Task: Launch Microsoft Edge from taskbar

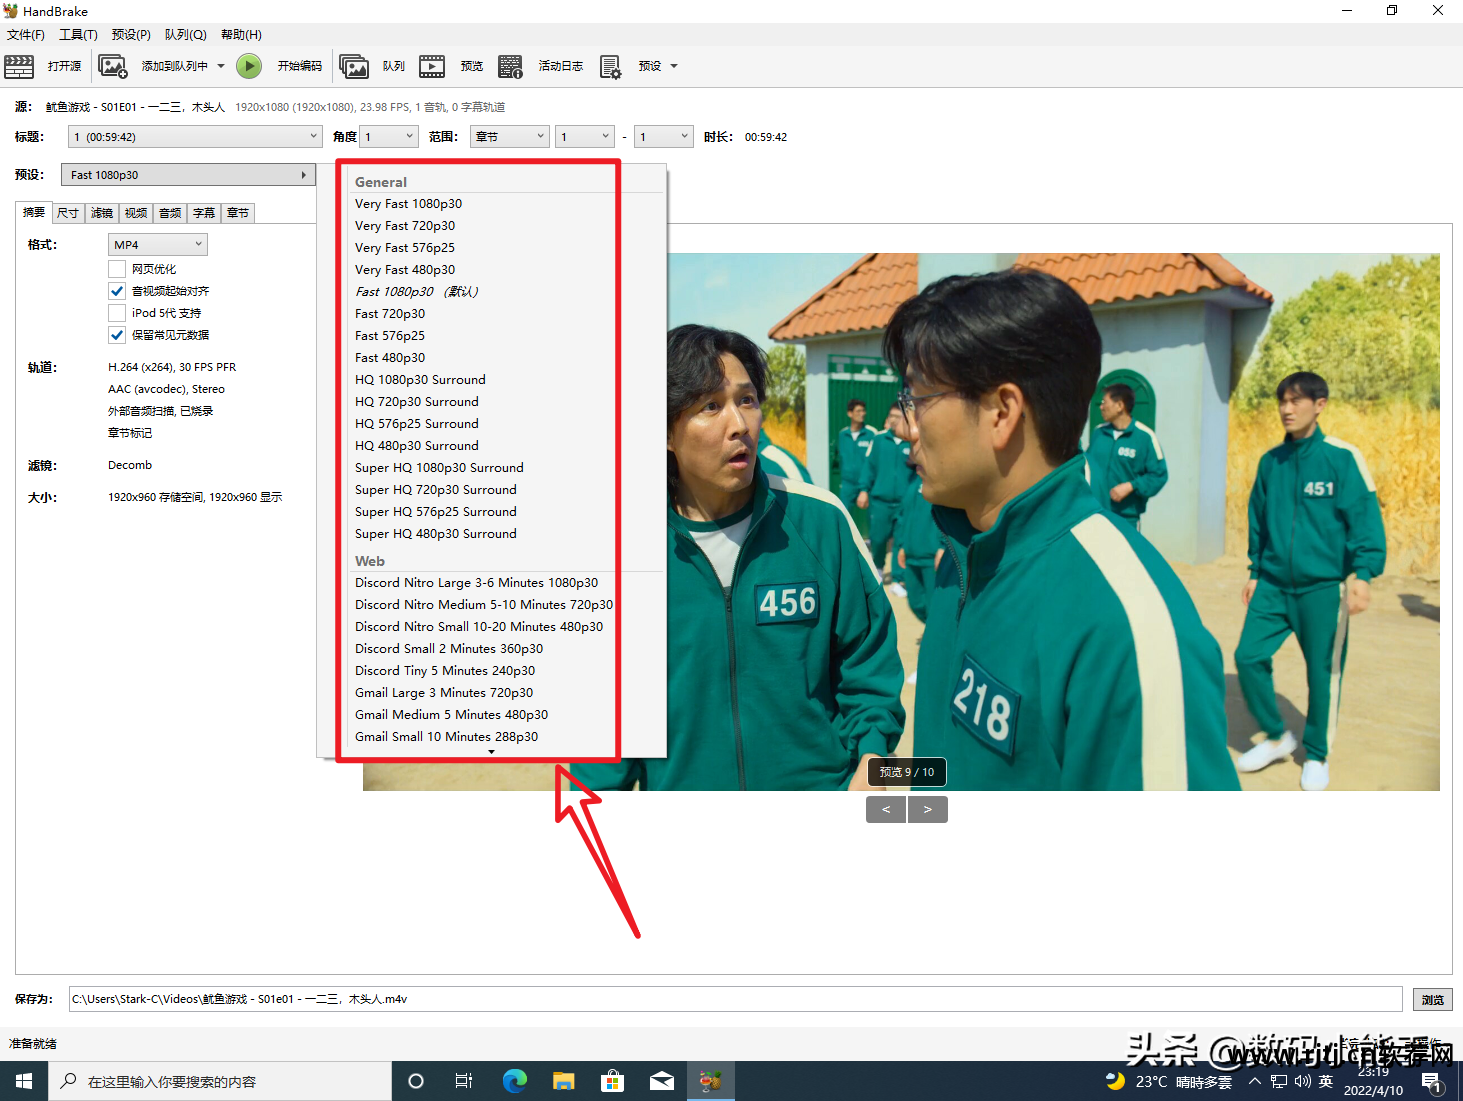Action: pos(514,1081)
